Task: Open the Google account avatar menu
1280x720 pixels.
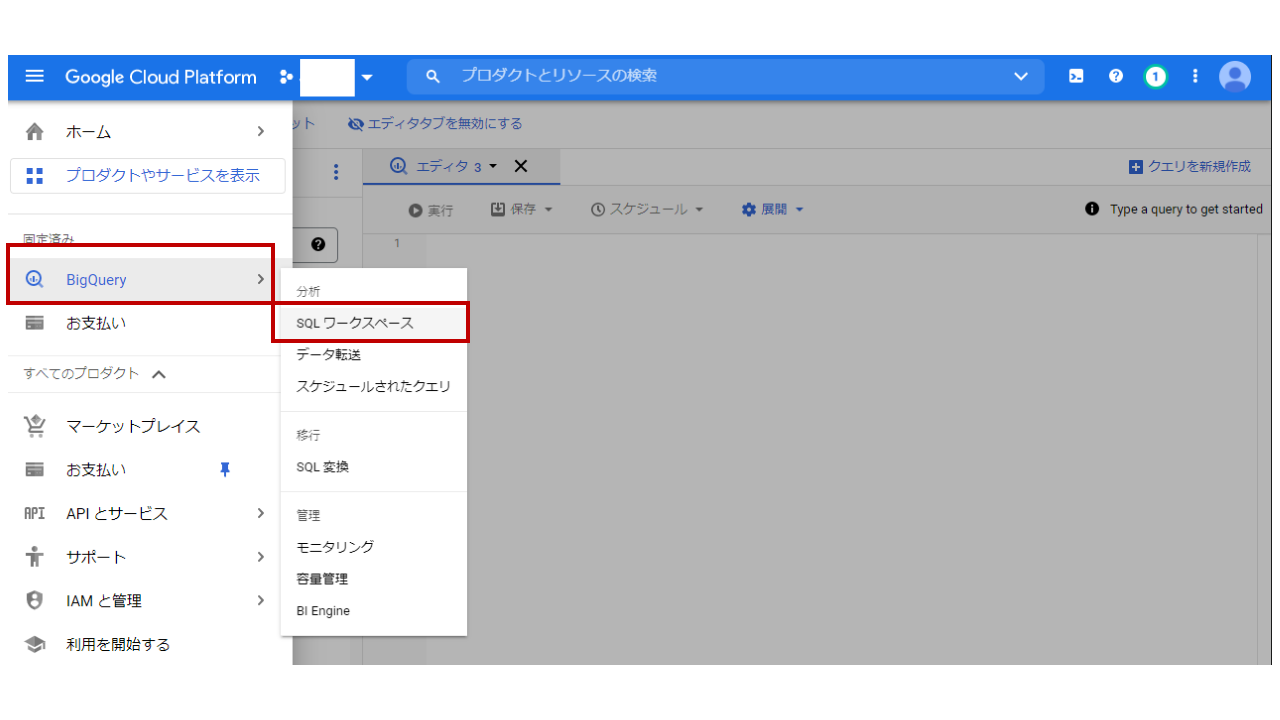Action: tap(1234, 76)
